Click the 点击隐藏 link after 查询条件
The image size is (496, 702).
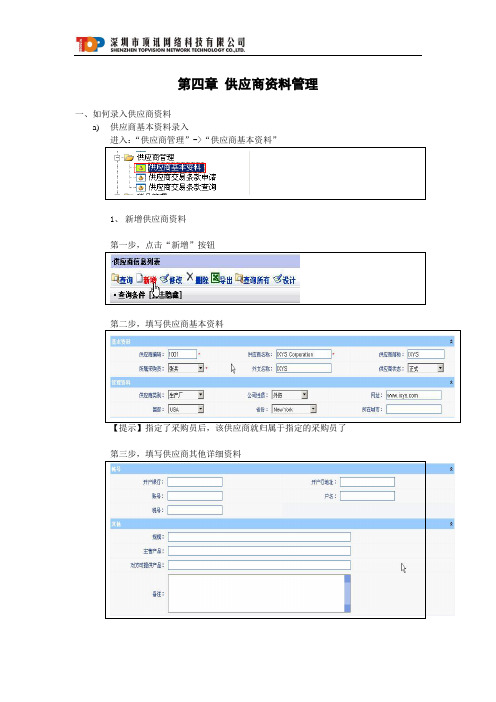pyautogui.click(x=166, y=295)
